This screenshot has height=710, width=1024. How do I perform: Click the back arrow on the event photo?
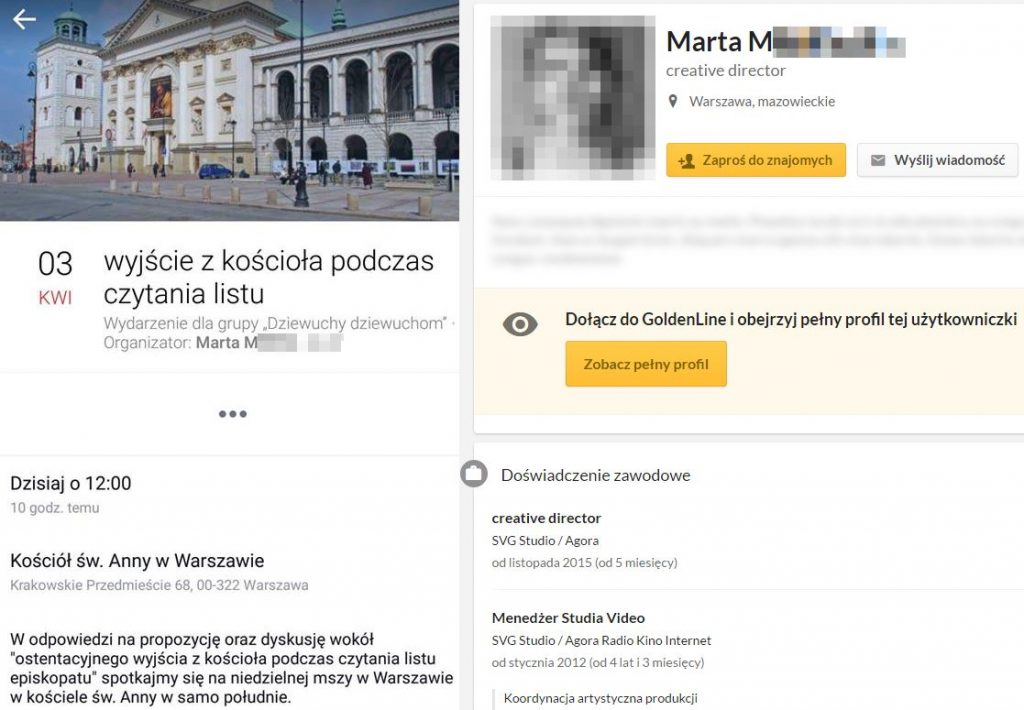point(24,20)
